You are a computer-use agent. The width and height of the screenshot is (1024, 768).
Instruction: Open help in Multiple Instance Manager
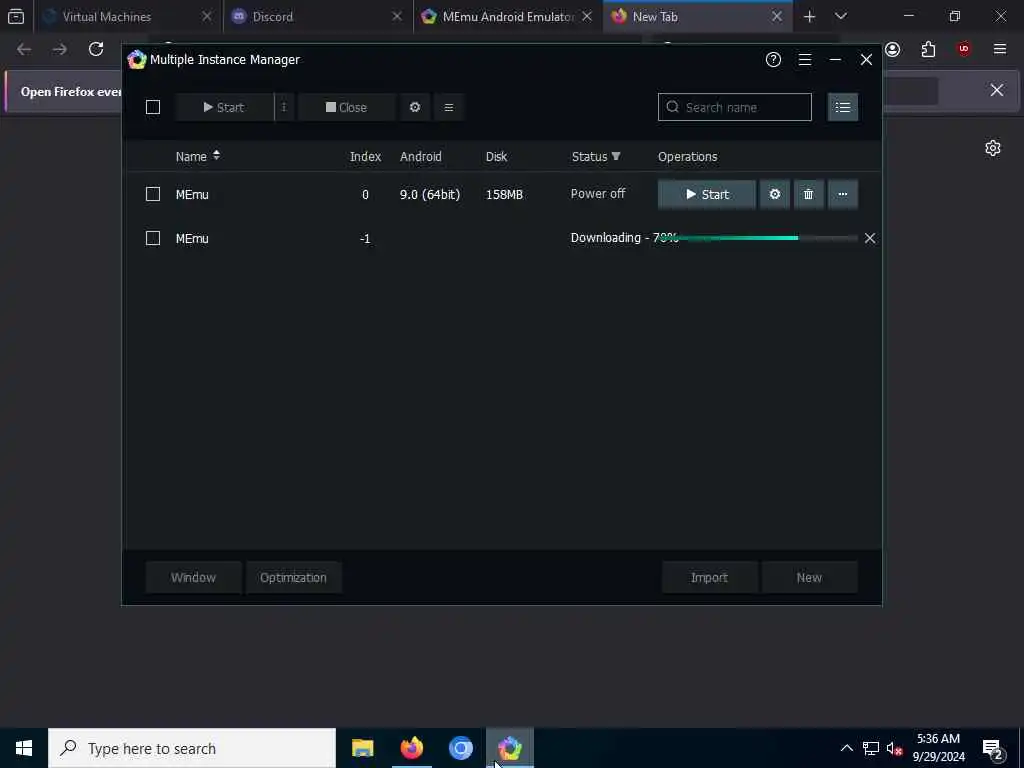pos(773,59)
